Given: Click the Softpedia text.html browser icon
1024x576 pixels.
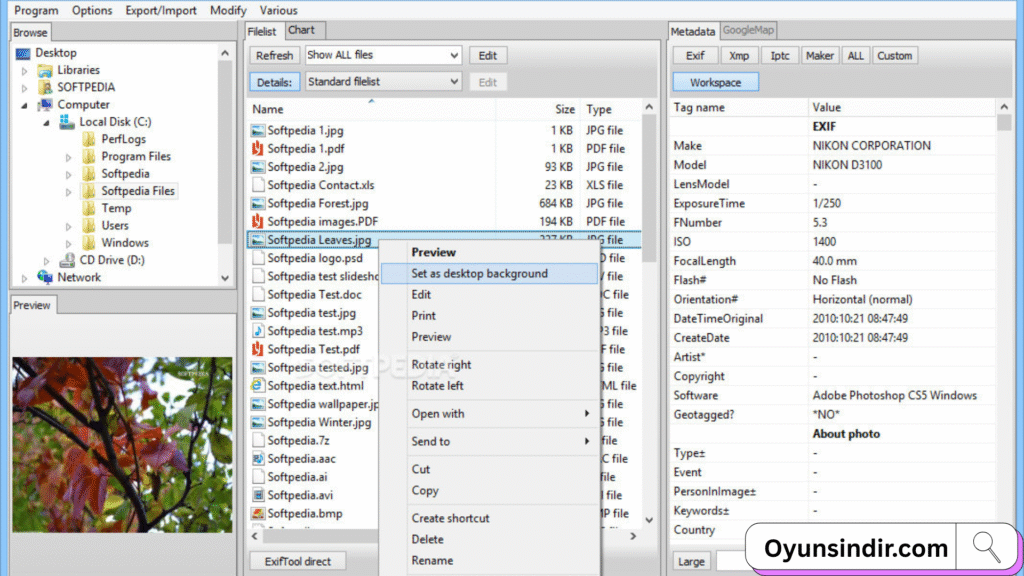Looking at the screenshot, I should (258, 385).
